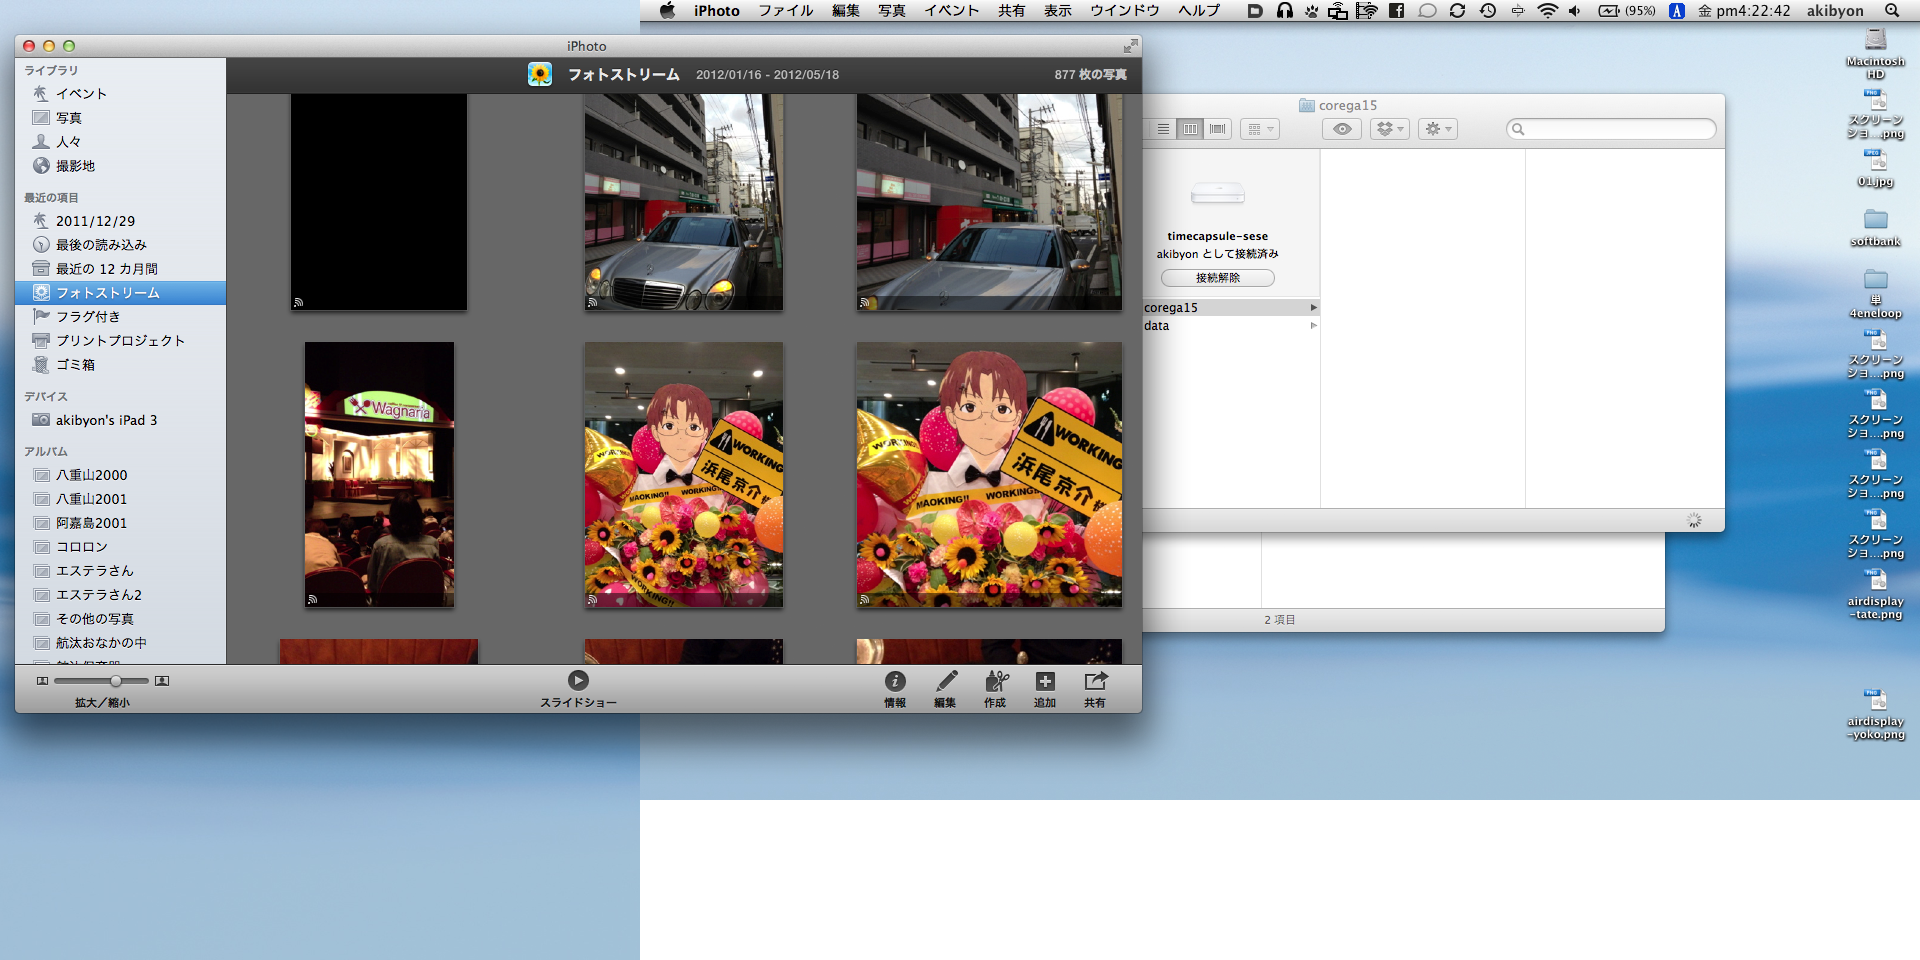Open the イベント menu in menu bar
This screenshot has width=1920, height=960.
tap(951, 11)
